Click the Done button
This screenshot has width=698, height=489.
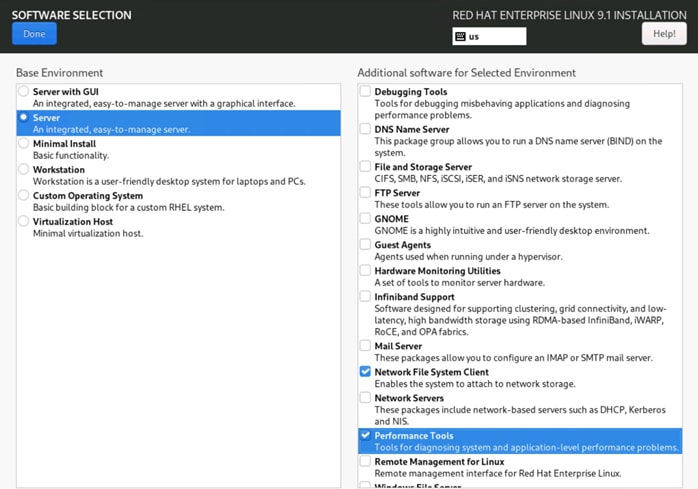click(x=34, y=34)
